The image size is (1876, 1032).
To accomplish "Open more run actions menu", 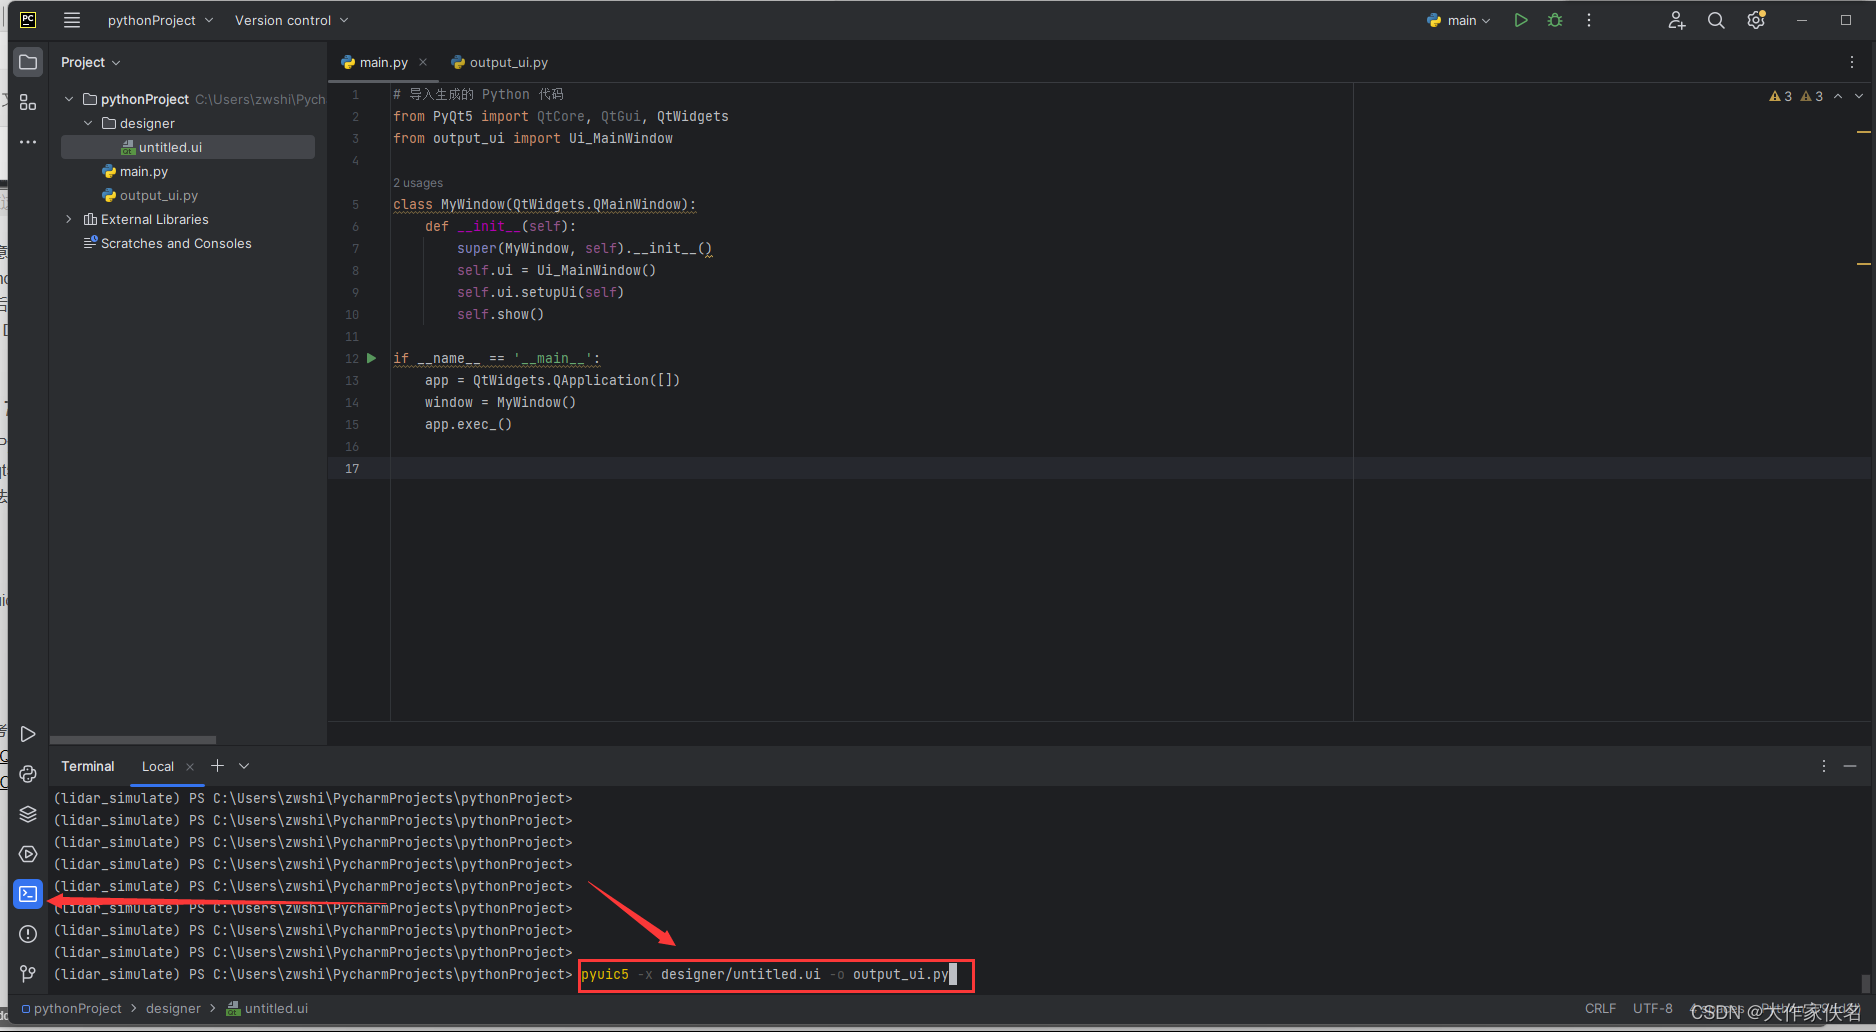I will click(1589, 20).
